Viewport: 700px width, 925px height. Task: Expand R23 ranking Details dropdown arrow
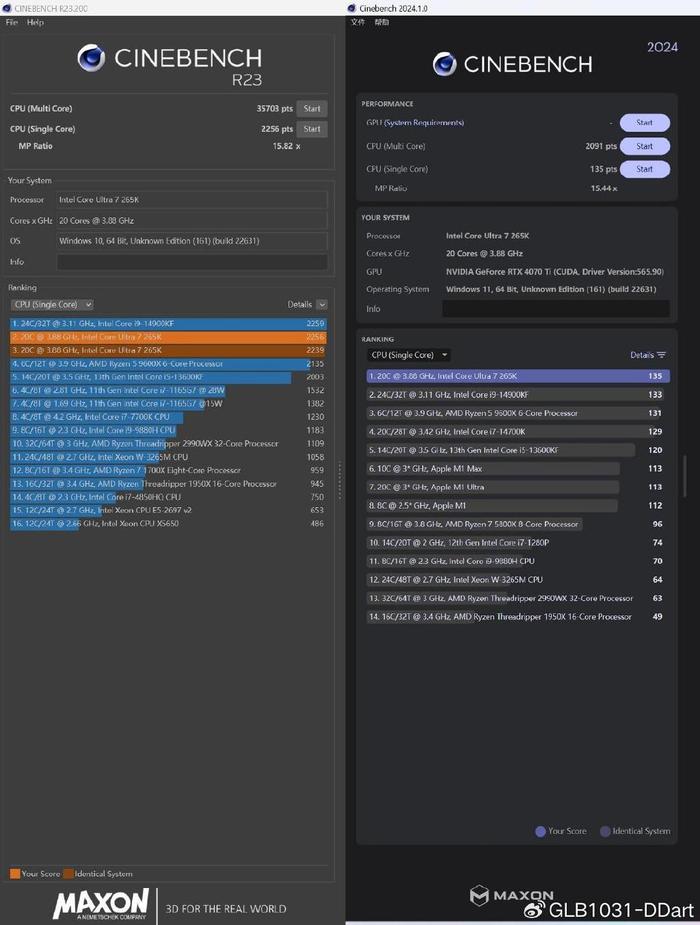(322, 304)
